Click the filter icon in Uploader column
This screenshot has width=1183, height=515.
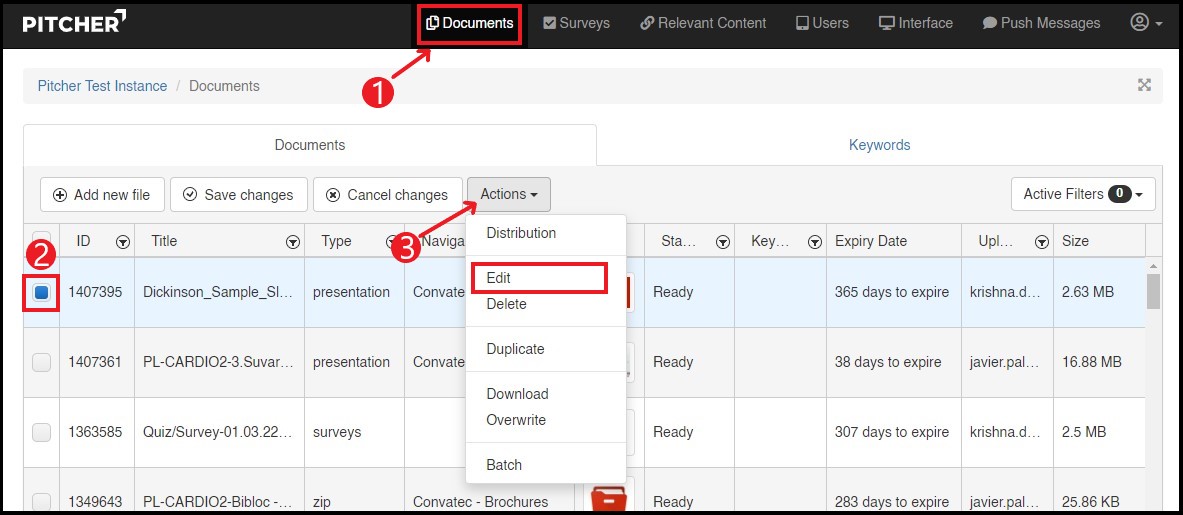pos(1041,241)
